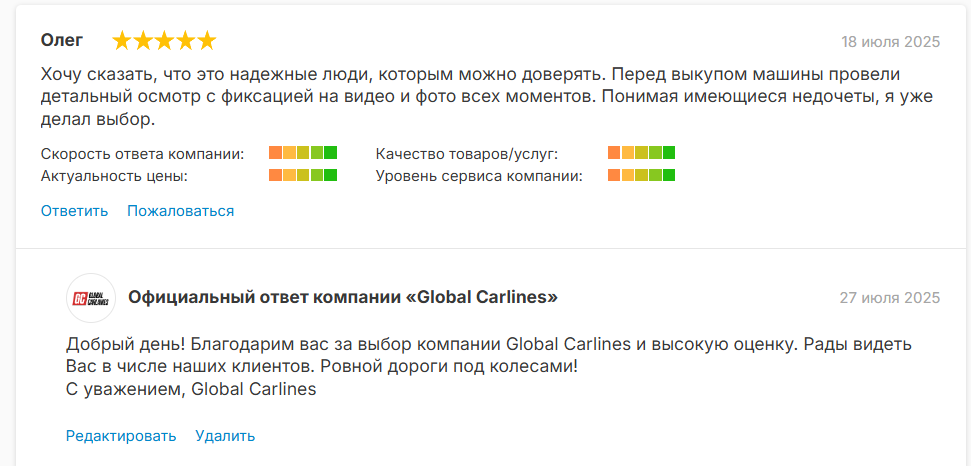The width and height of the screenshot is (971, 466).
Task: Click the "Ответить" link under the review
Action: [x=74, y=211]
